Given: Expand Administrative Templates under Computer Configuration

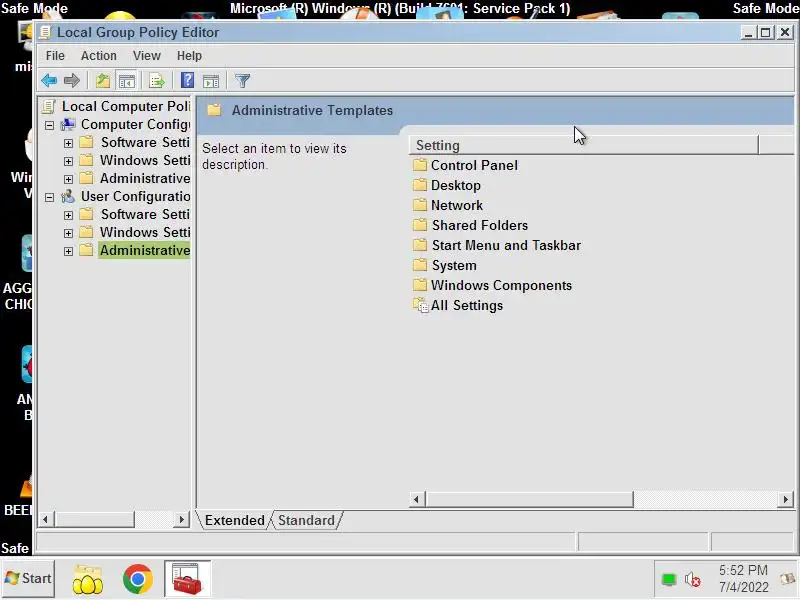Looking at the screenshot, I should pyautogui.click(x=68, y=179).
